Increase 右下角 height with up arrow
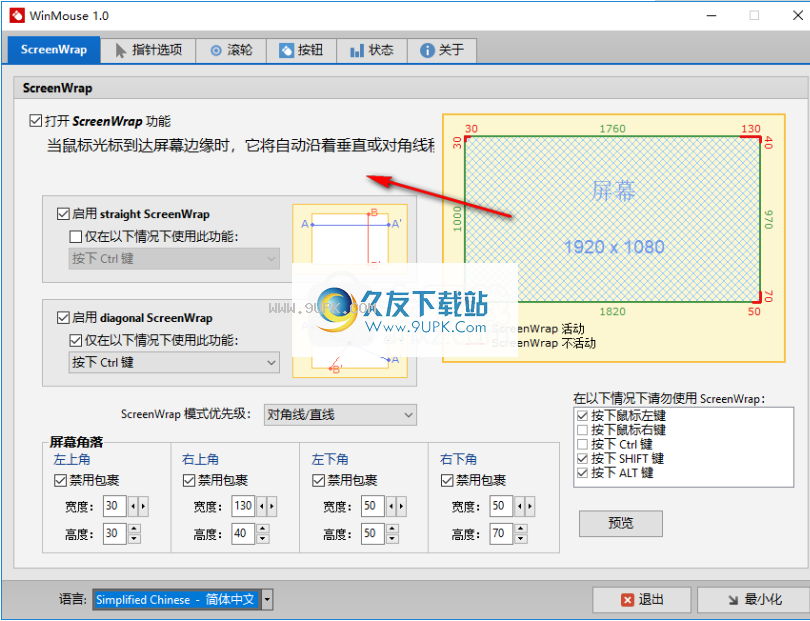The image size is (810, 621). (x=521, y=529)
